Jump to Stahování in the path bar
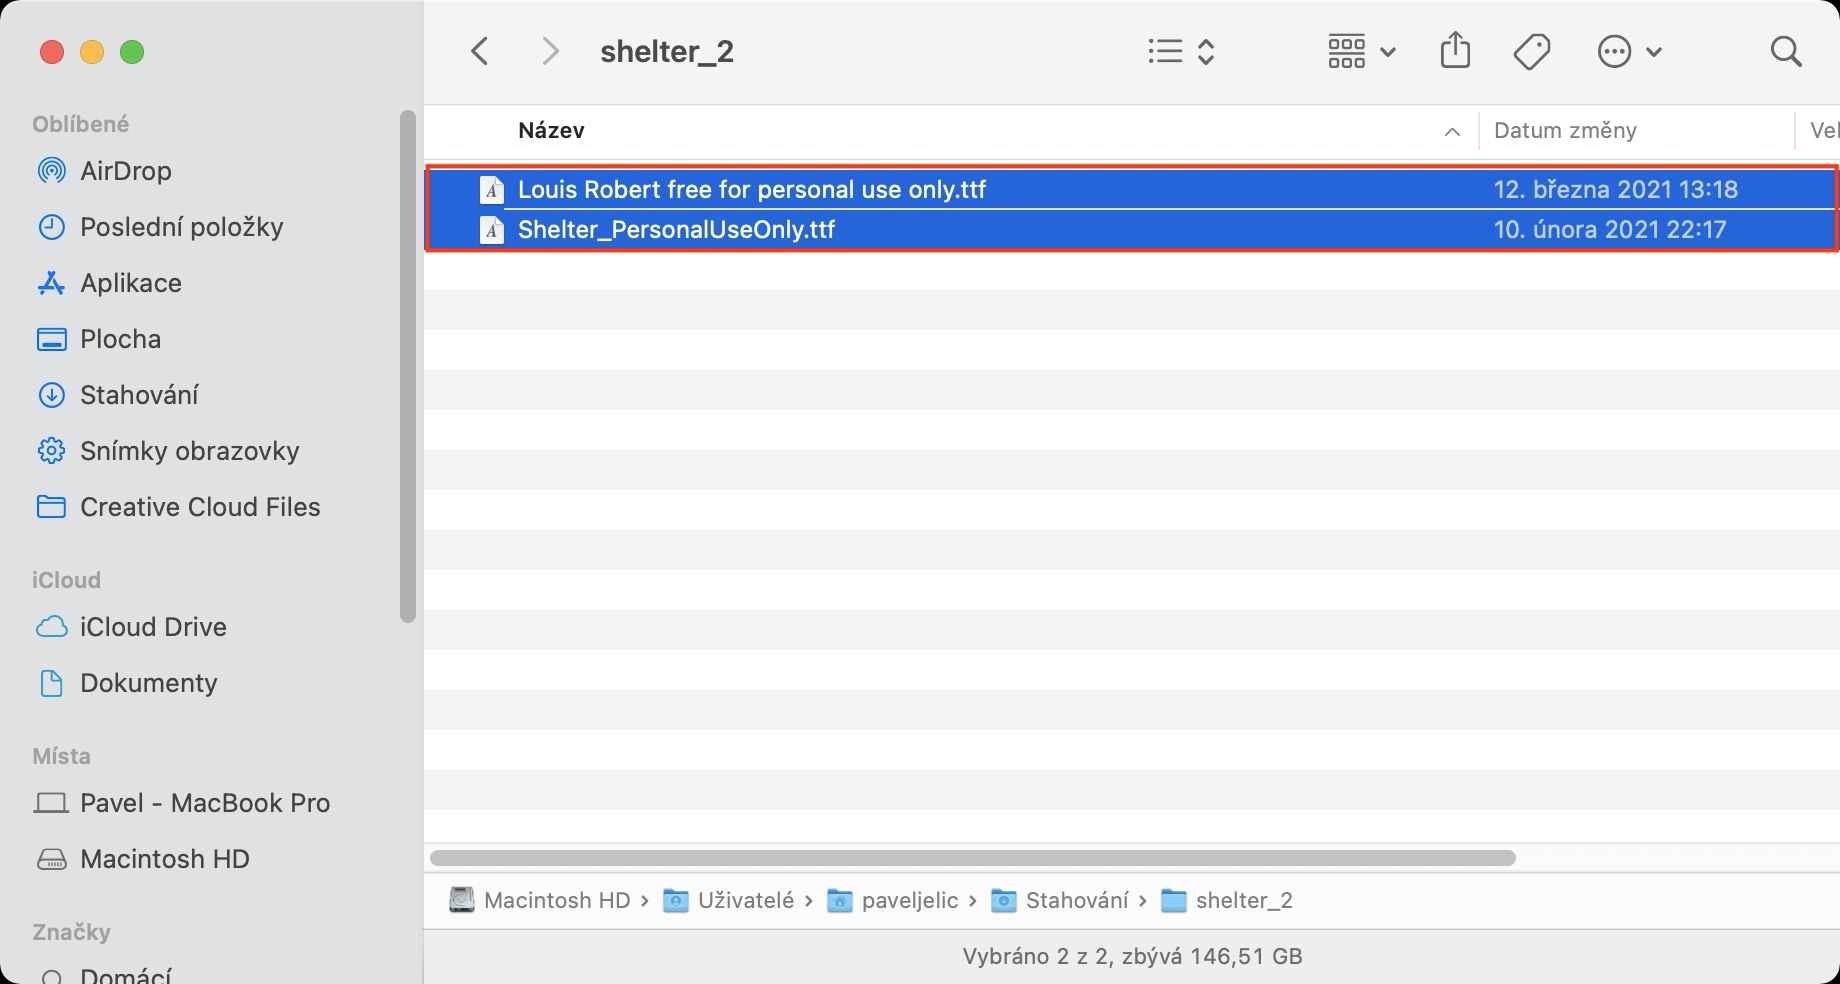Viewport: 1840px width, 984px height. (x=1076, y=901)
